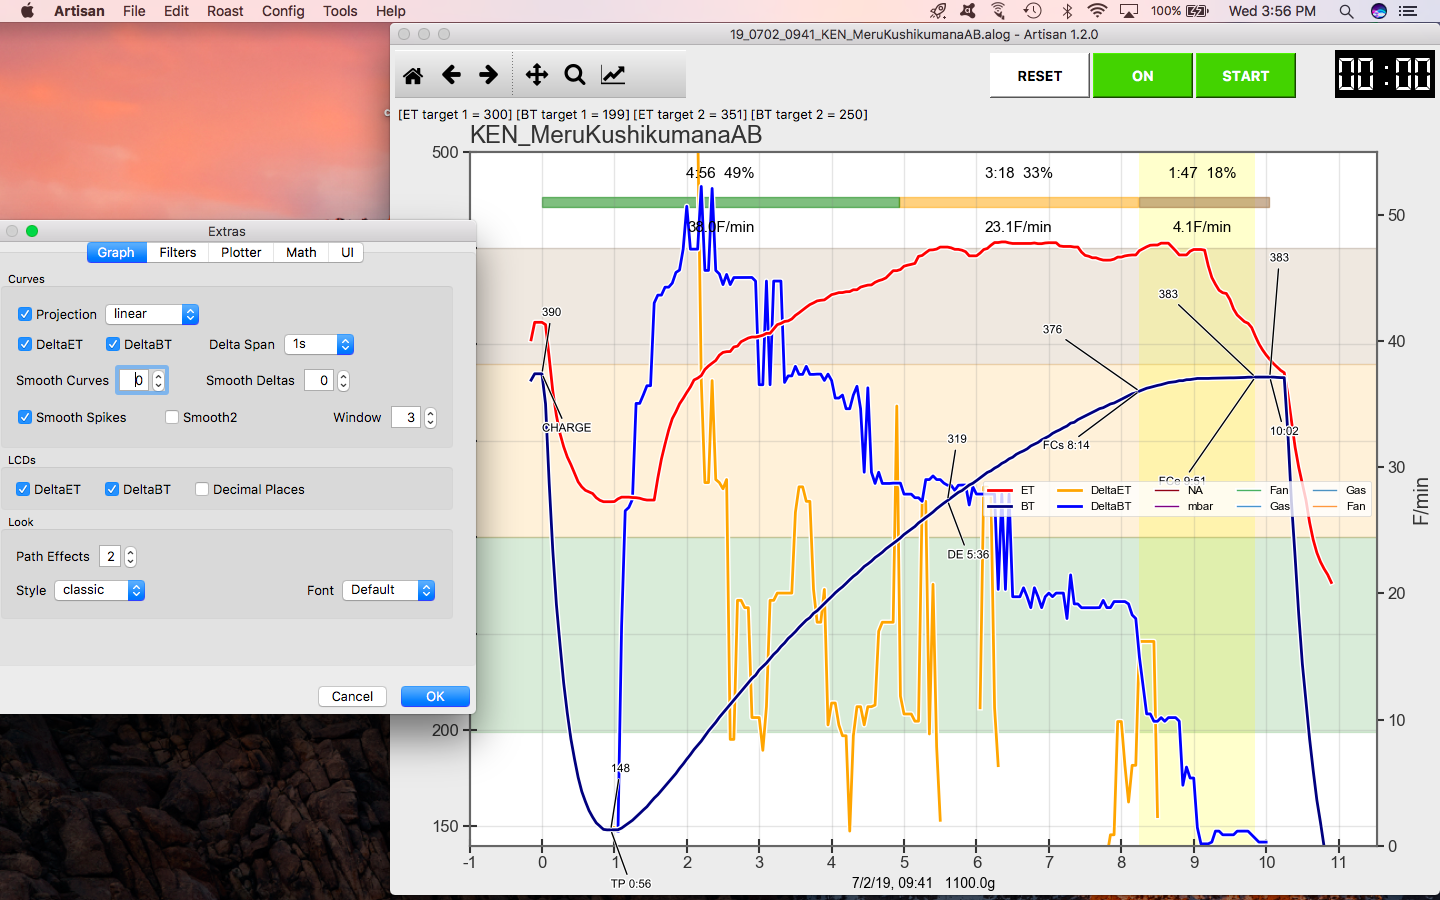Enable the Smooth2 checkbox
The width and height of the screenshot is (1440, 900).
coord(172,417)
